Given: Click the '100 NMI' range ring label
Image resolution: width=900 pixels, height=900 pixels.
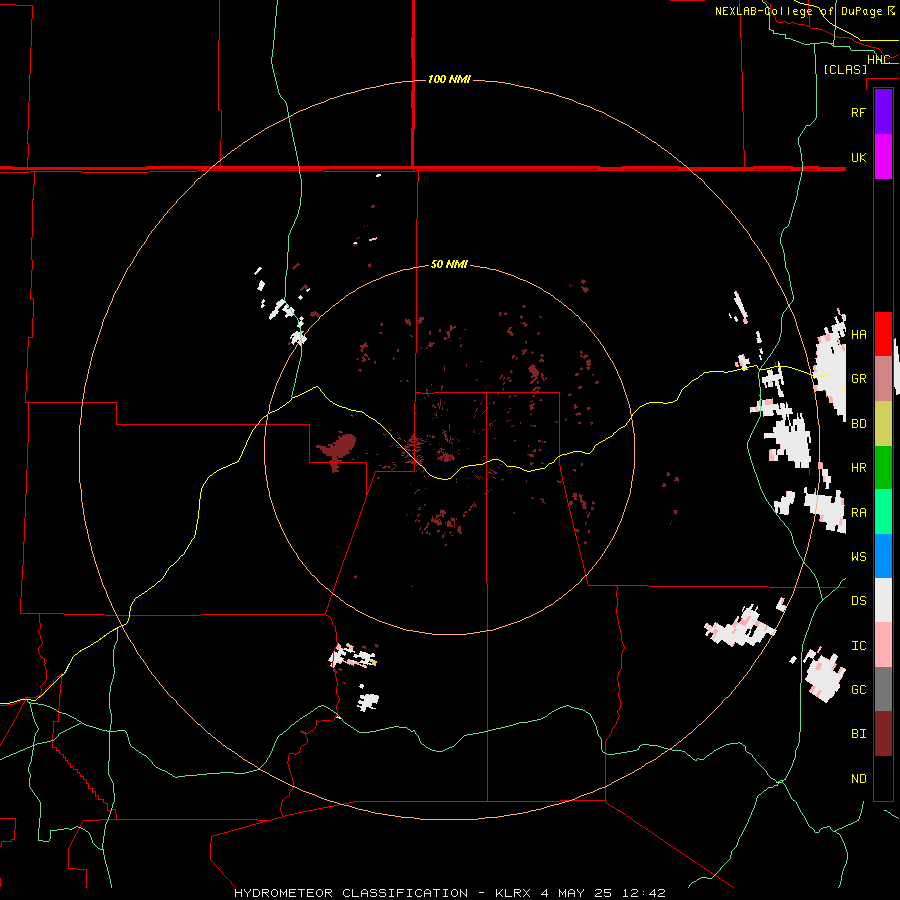Looking at the screenshot, I should point(449,79).
